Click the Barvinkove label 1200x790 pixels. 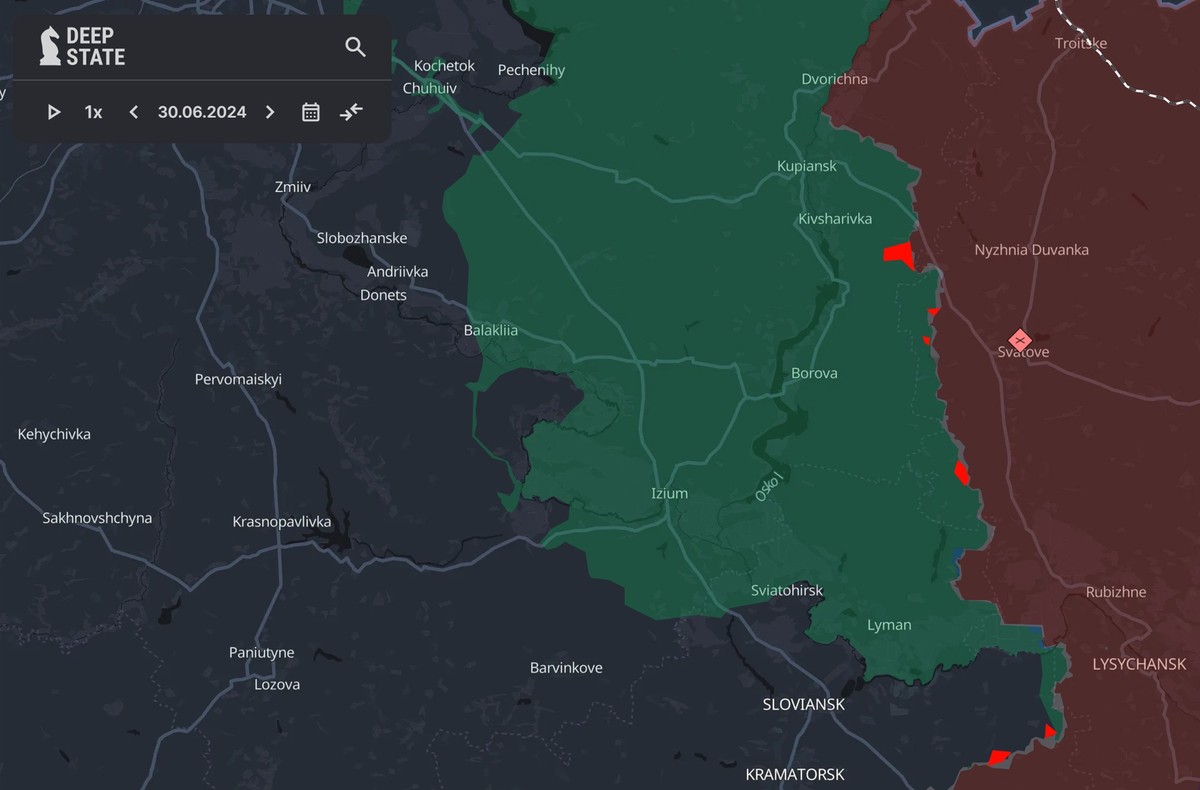tap(566, 668)
